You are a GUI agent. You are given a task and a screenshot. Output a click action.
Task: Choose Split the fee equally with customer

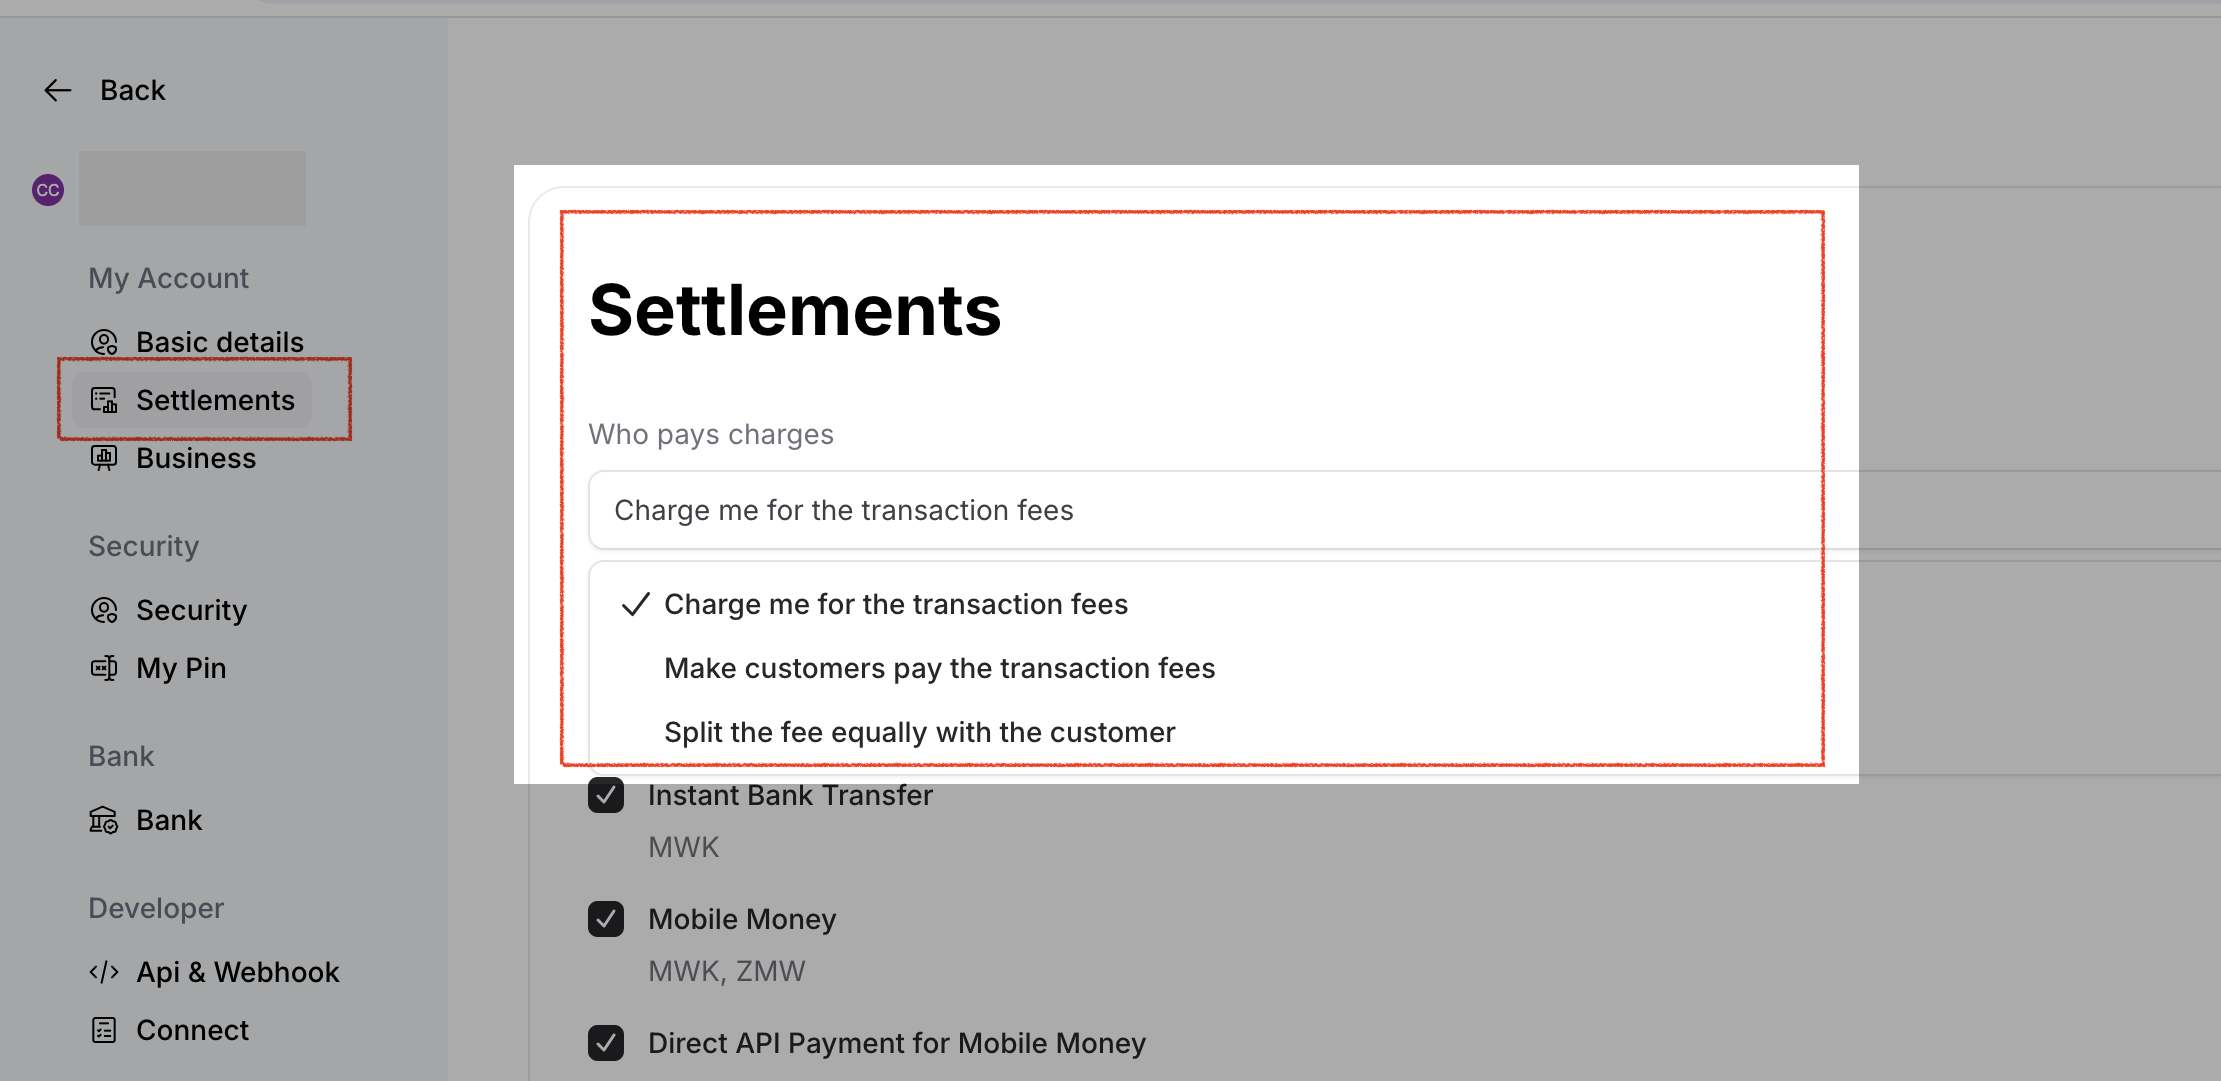[919, 733]
